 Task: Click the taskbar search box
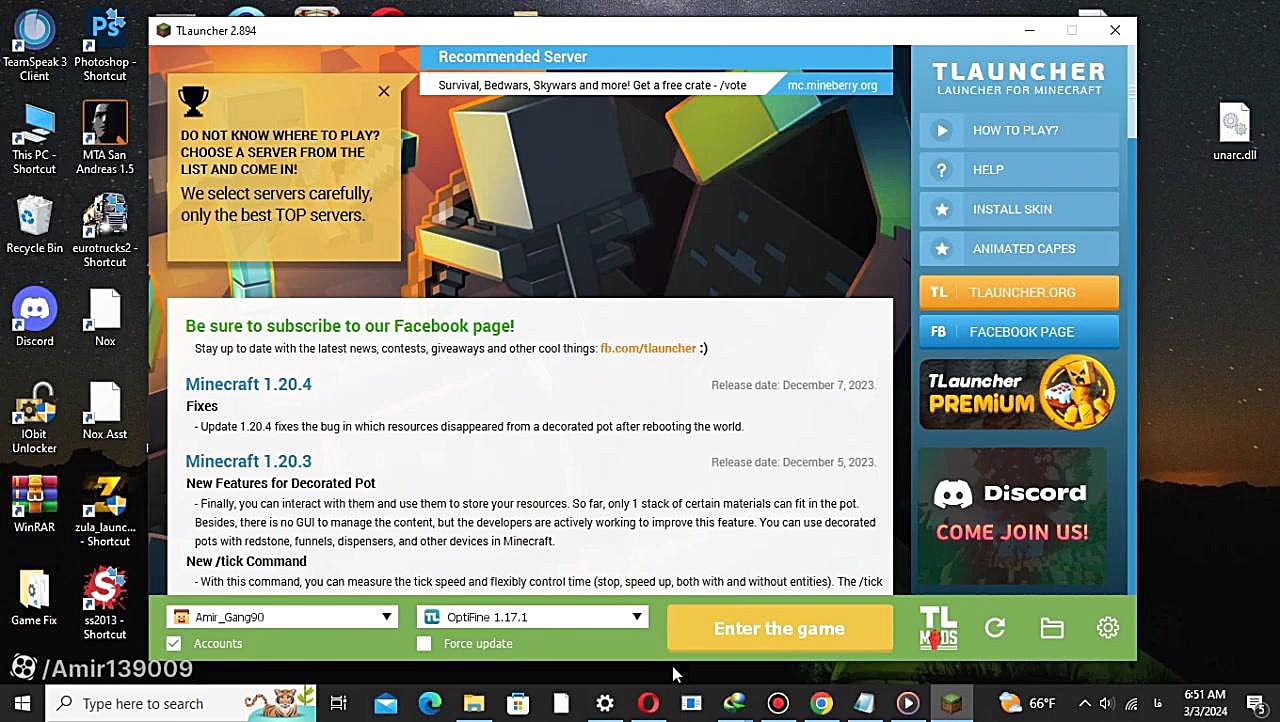coord(182,703)
